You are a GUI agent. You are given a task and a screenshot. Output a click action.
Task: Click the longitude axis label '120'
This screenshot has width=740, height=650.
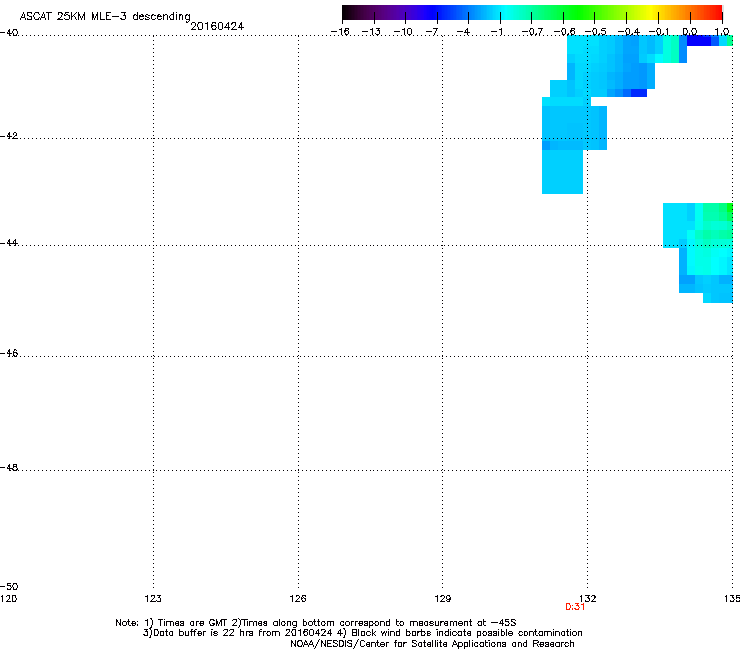(8, 599)
